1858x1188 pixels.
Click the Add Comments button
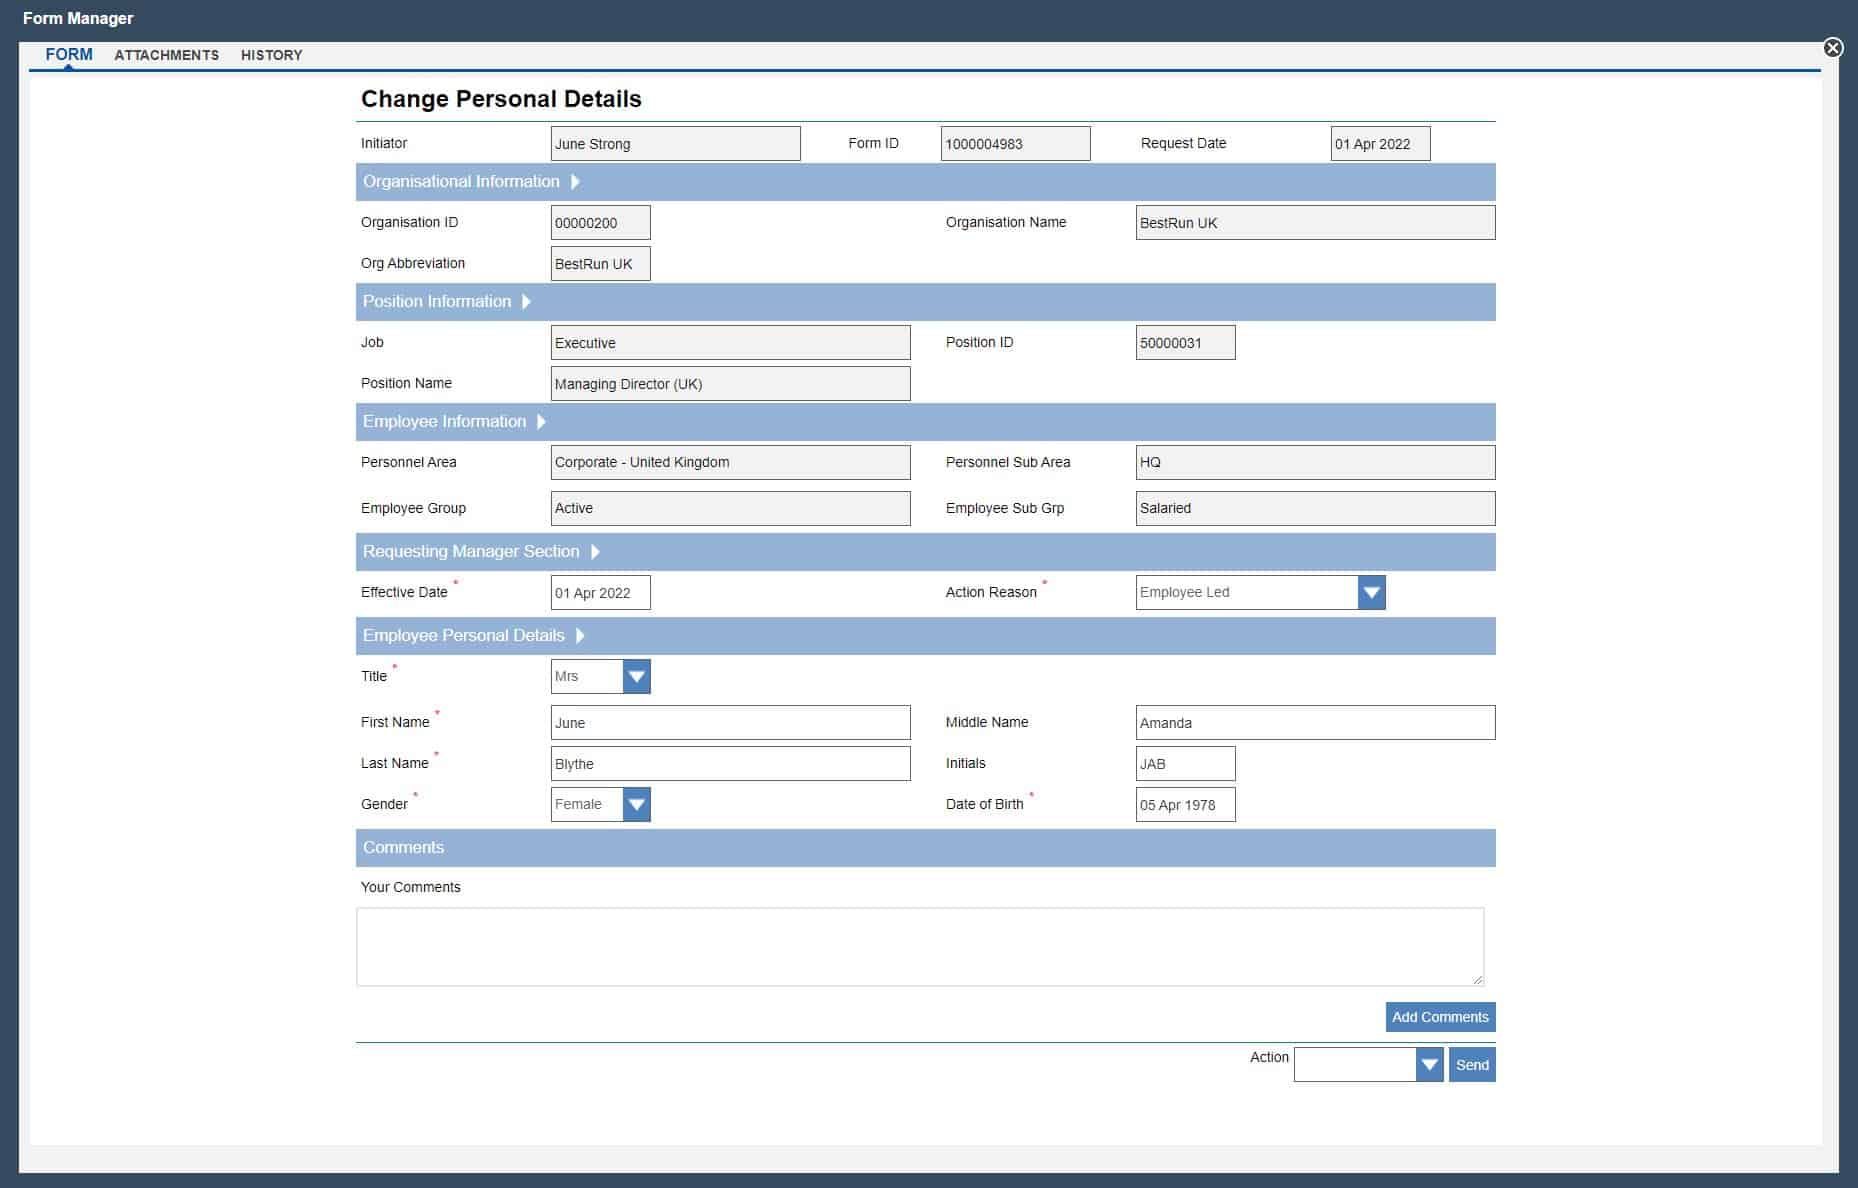coord(1439,1017)
